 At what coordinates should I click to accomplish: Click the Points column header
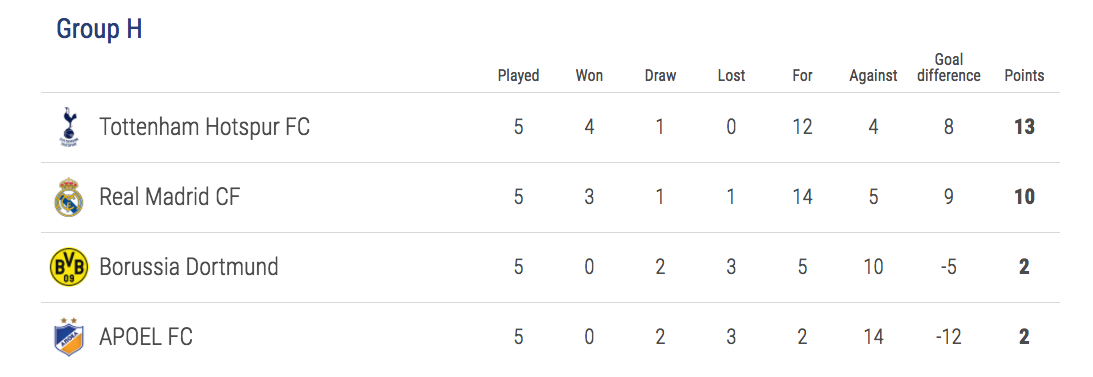click(1024, 75)
